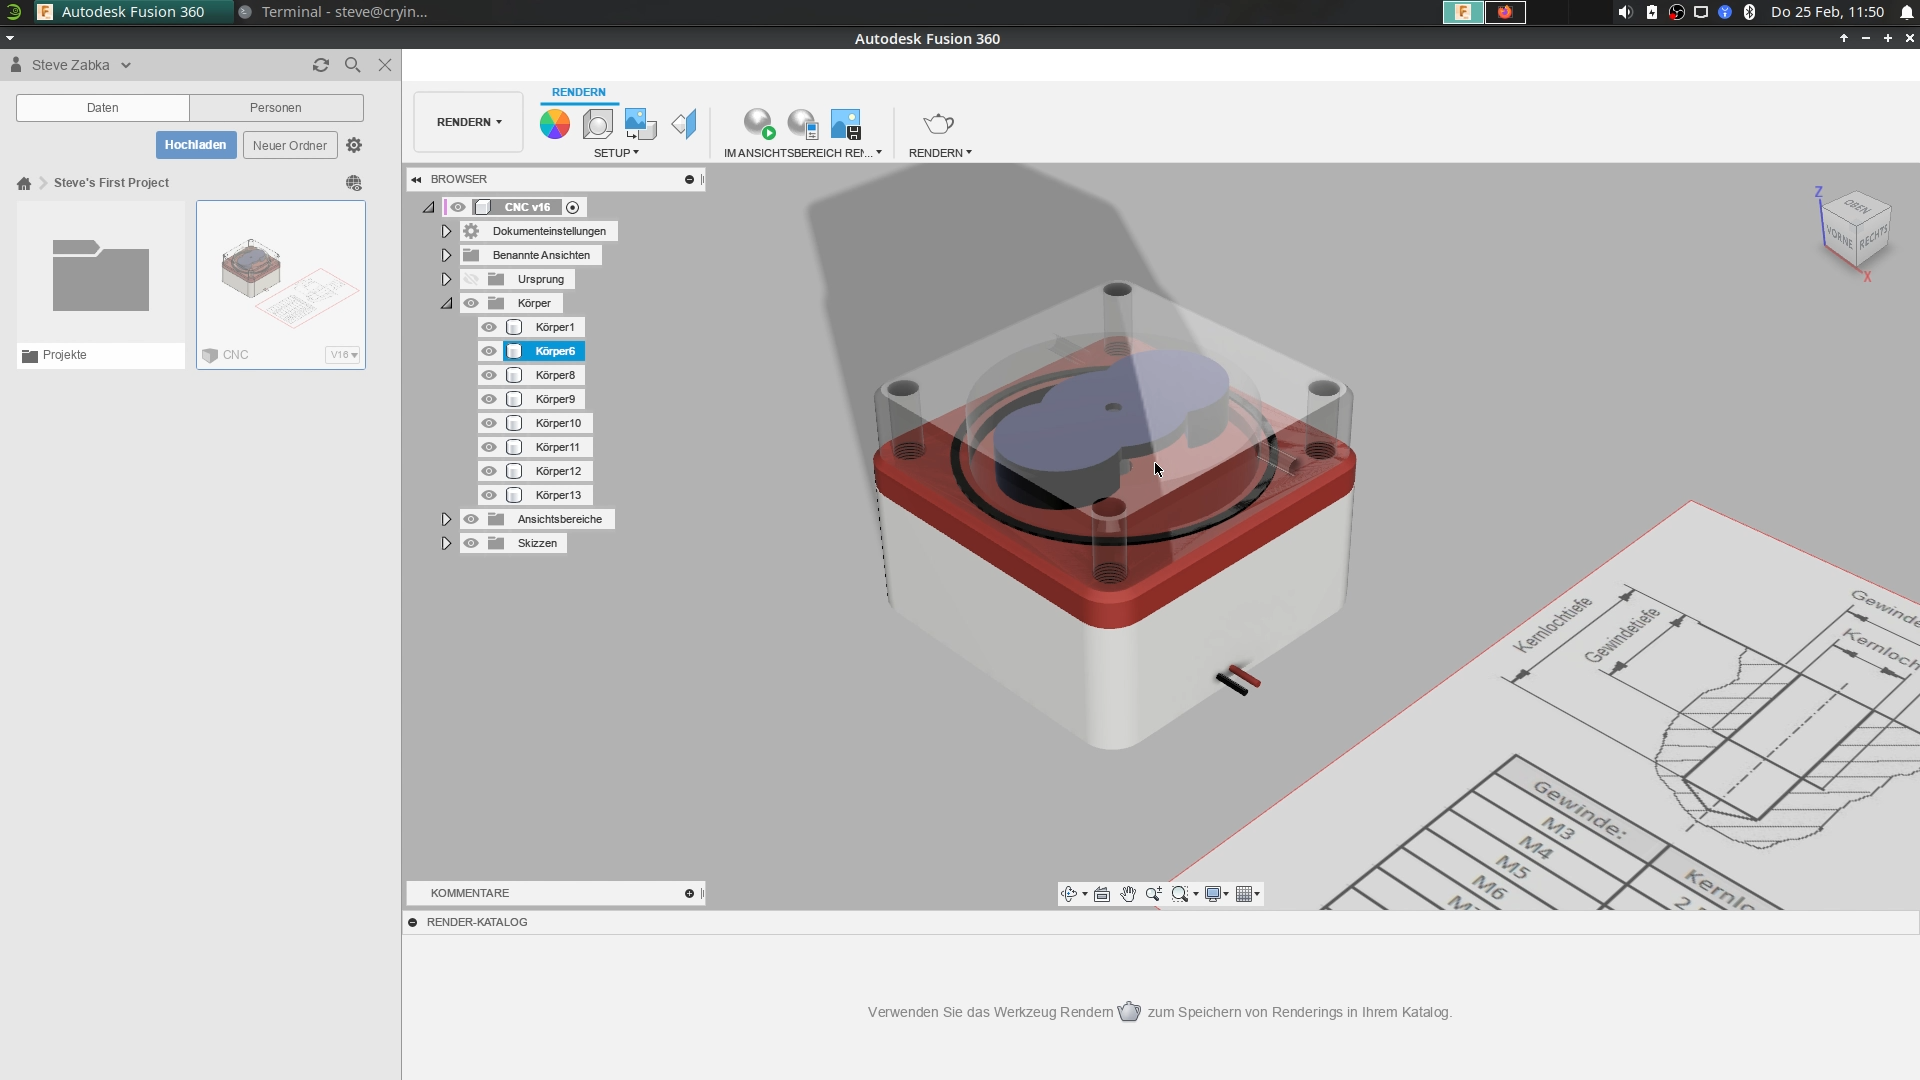
Task: Open CNC version V16 dropdown
Action: [x=343, y=355]
